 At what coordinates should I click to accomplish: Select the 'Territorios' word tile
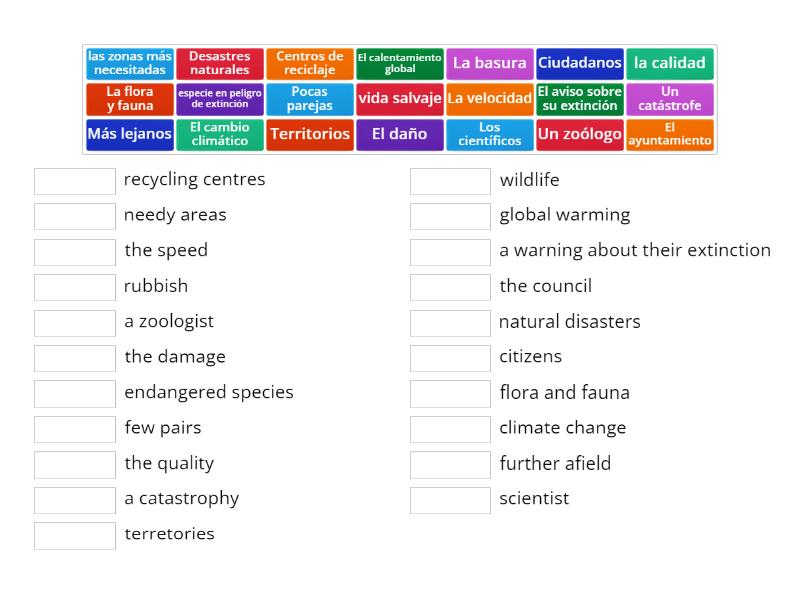pyautogui.click(x=310, y=134)
